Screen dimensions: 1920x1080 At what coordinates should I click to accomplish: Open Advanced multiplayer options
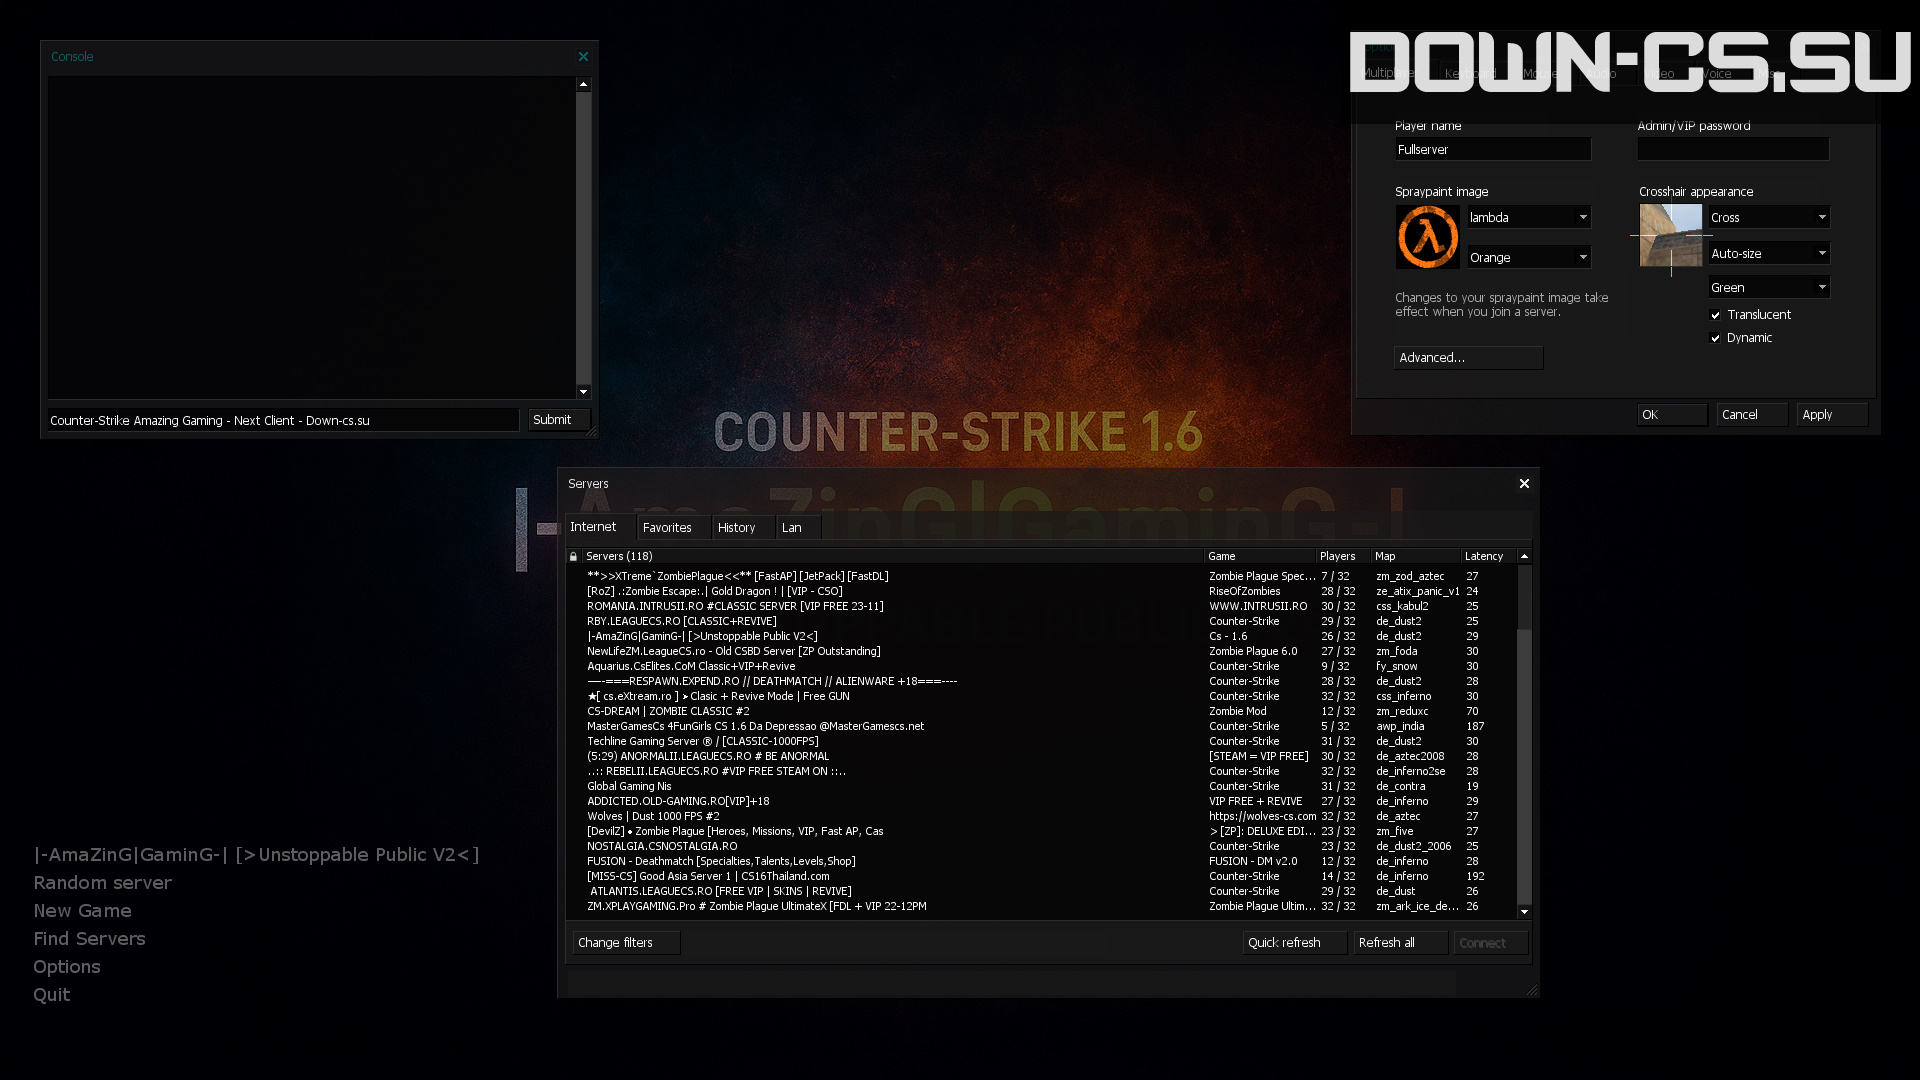tap(1468, 358)
